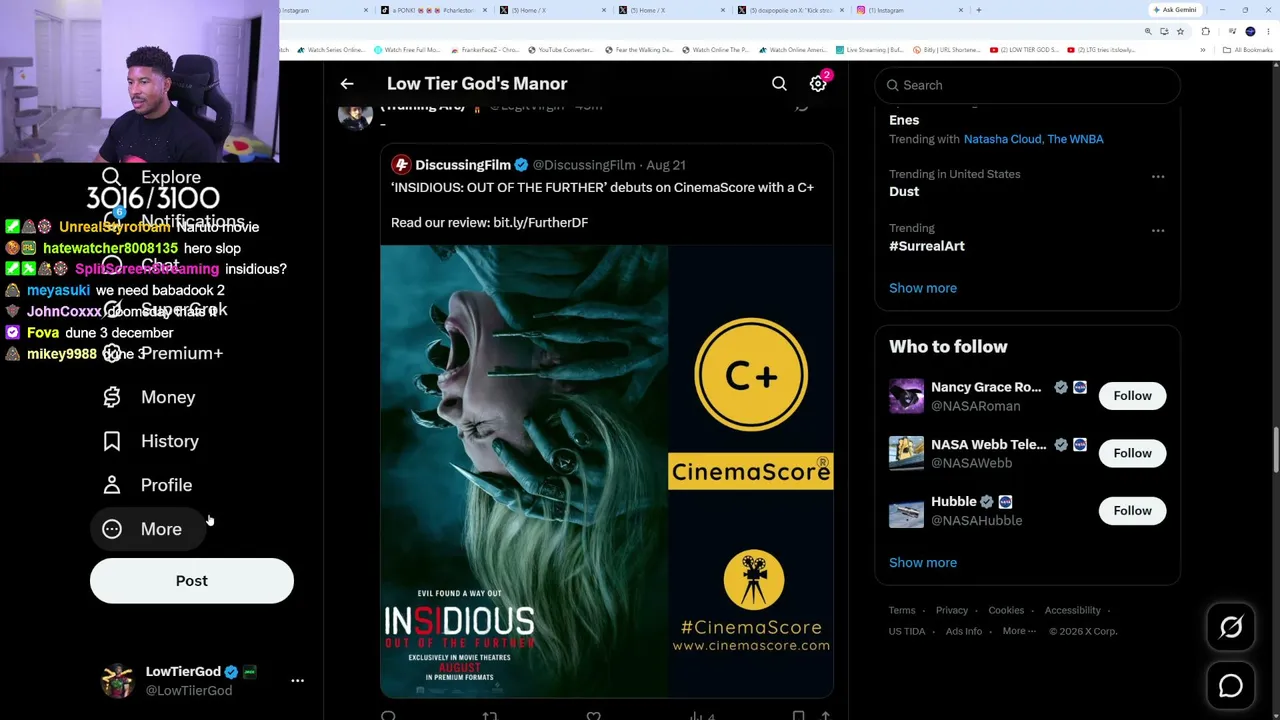Open the Accessibility footer link
1280x720 pixels.
(x=1073, y=610)
